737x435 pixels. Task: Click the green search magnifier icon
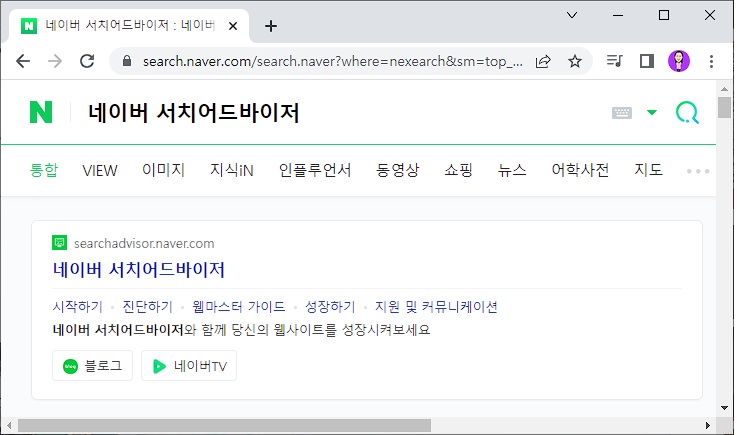(687, 112)
